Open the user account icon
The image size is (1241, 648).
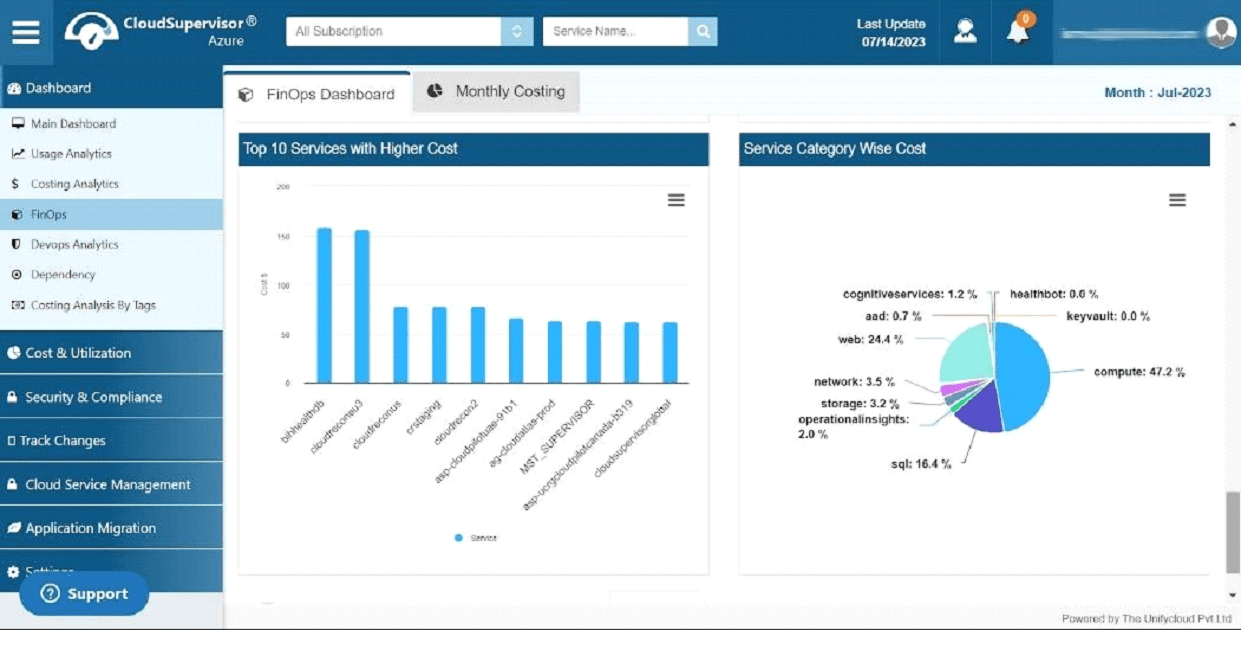[965, 31]
